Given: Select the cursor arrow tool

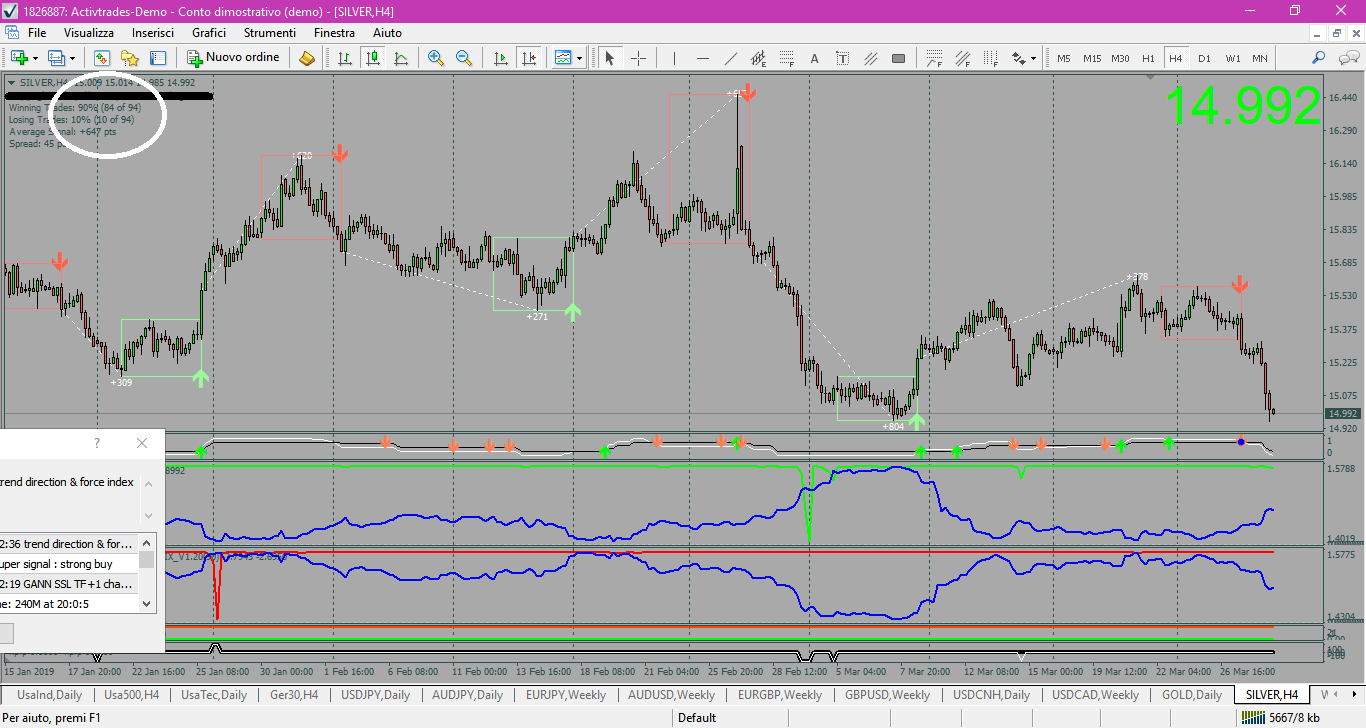Looking at the screenshot, I should [x=610, y=58].
